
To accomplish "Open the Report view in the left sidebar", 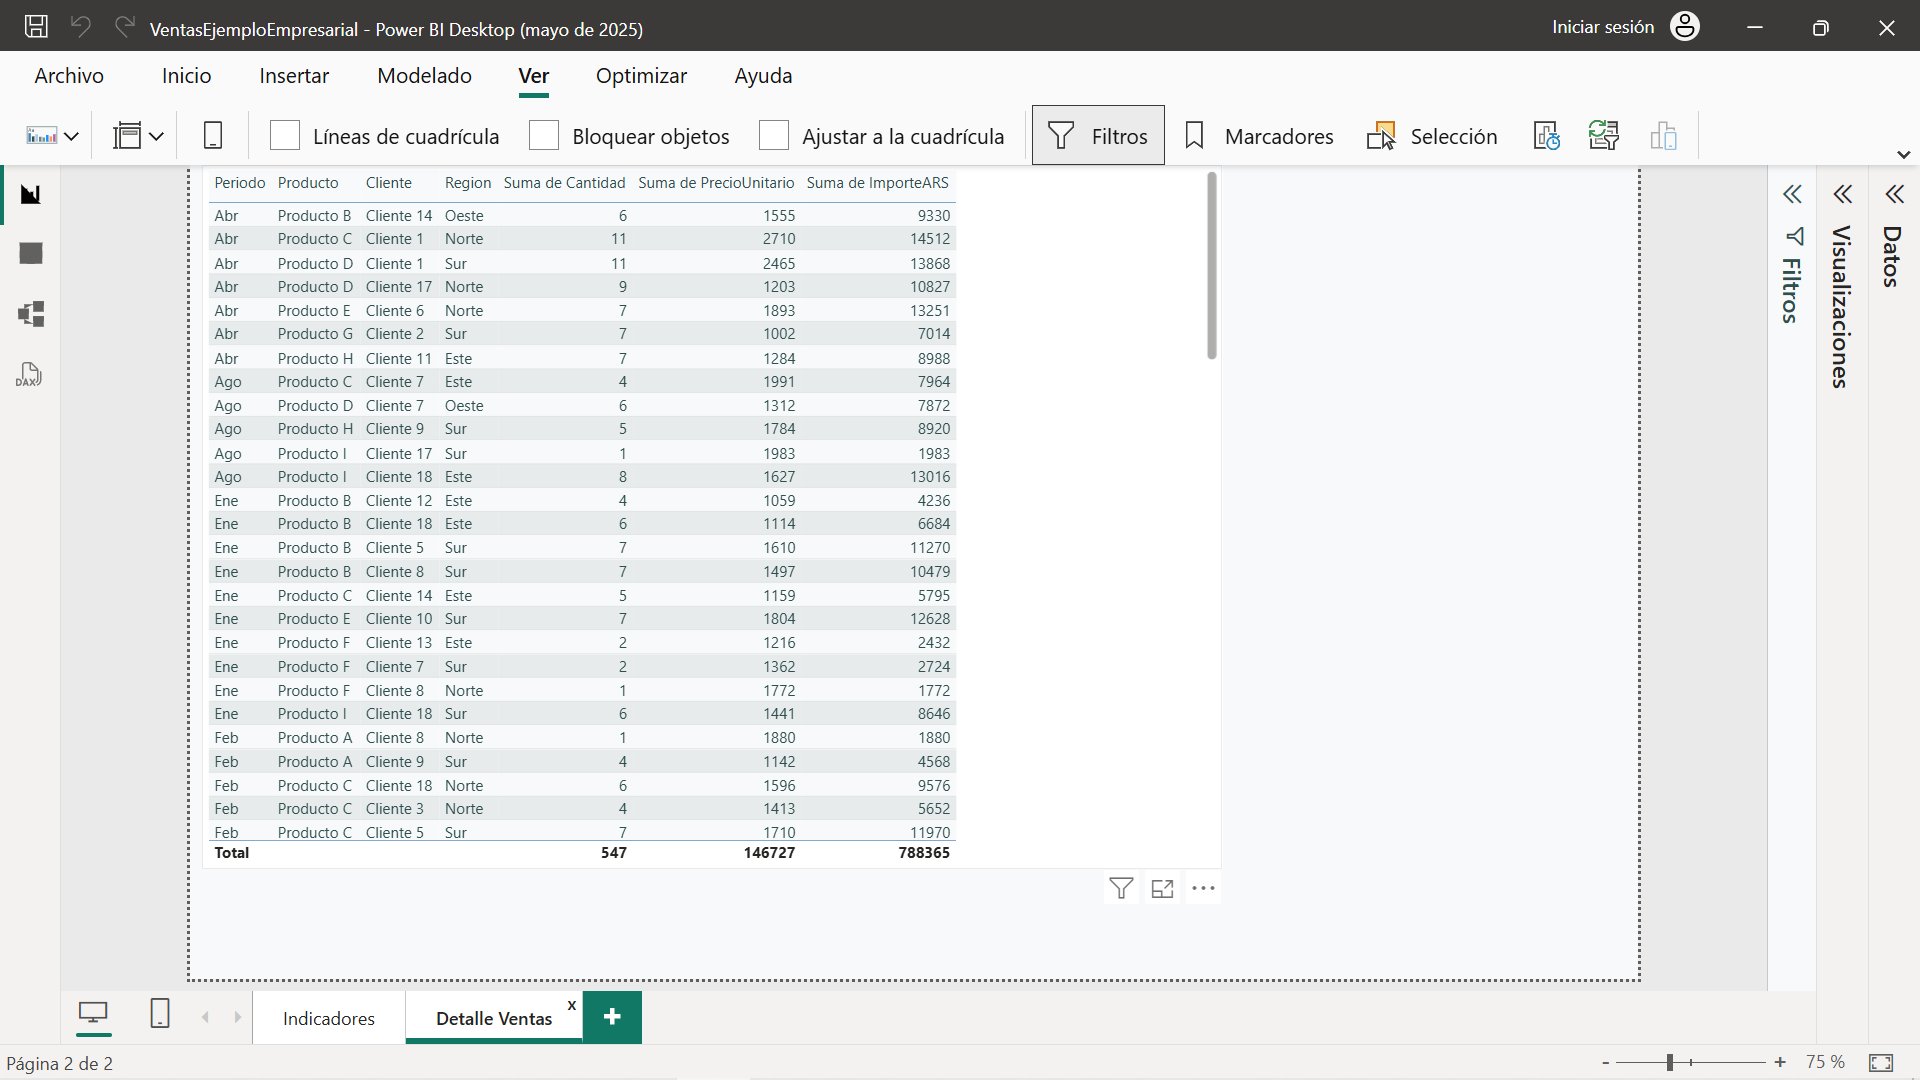I will coord(31,194).
